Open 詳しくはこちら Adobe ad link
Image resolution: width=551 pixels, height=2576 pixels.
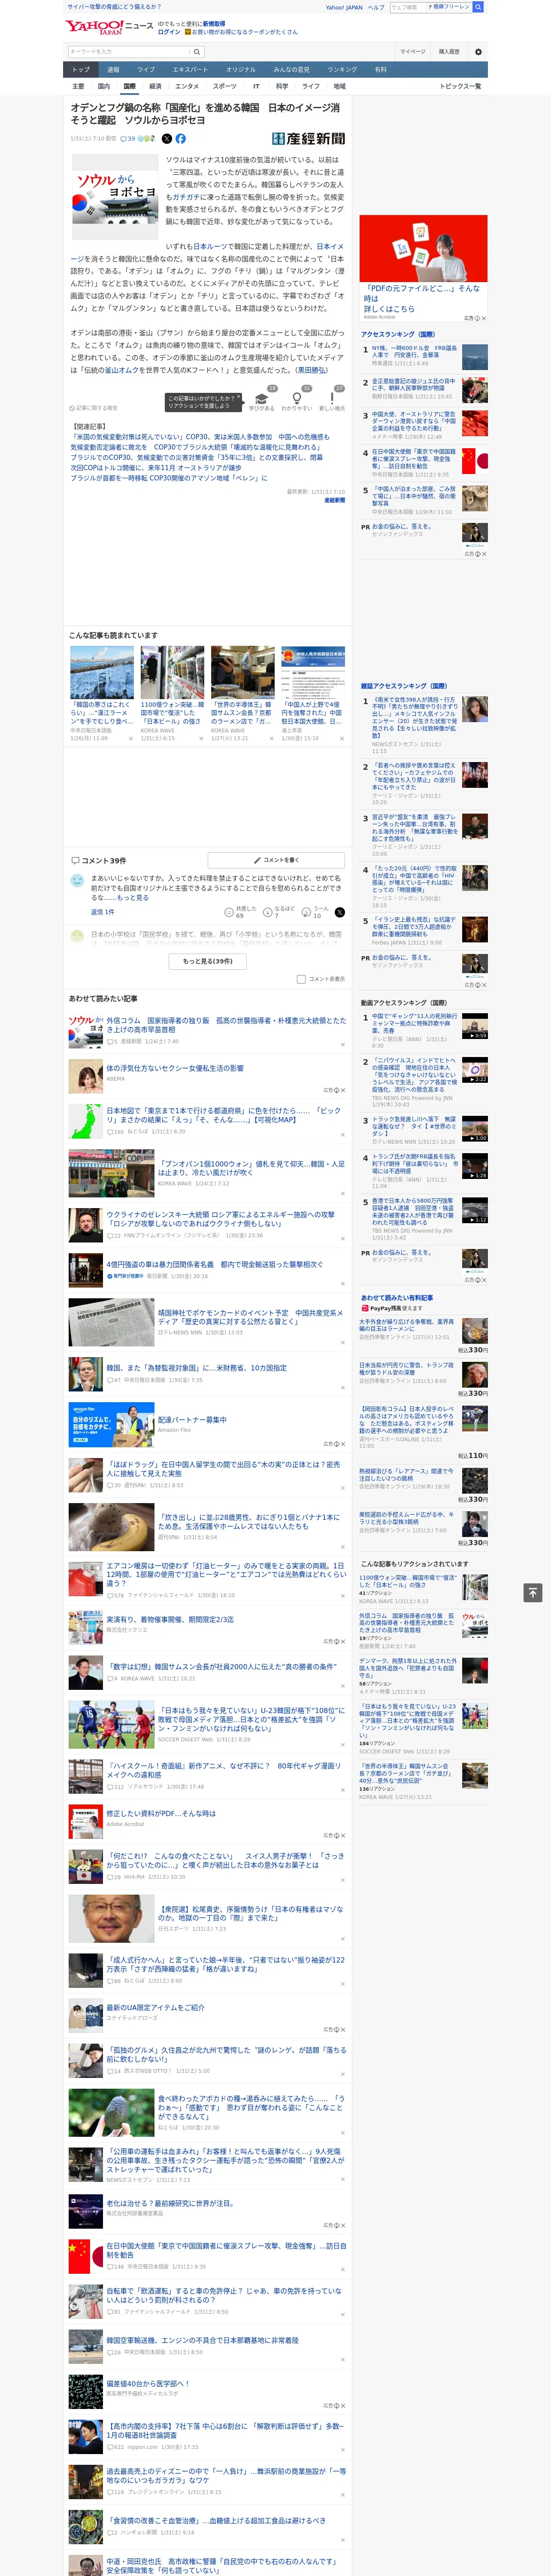click(x=389, y=309)
